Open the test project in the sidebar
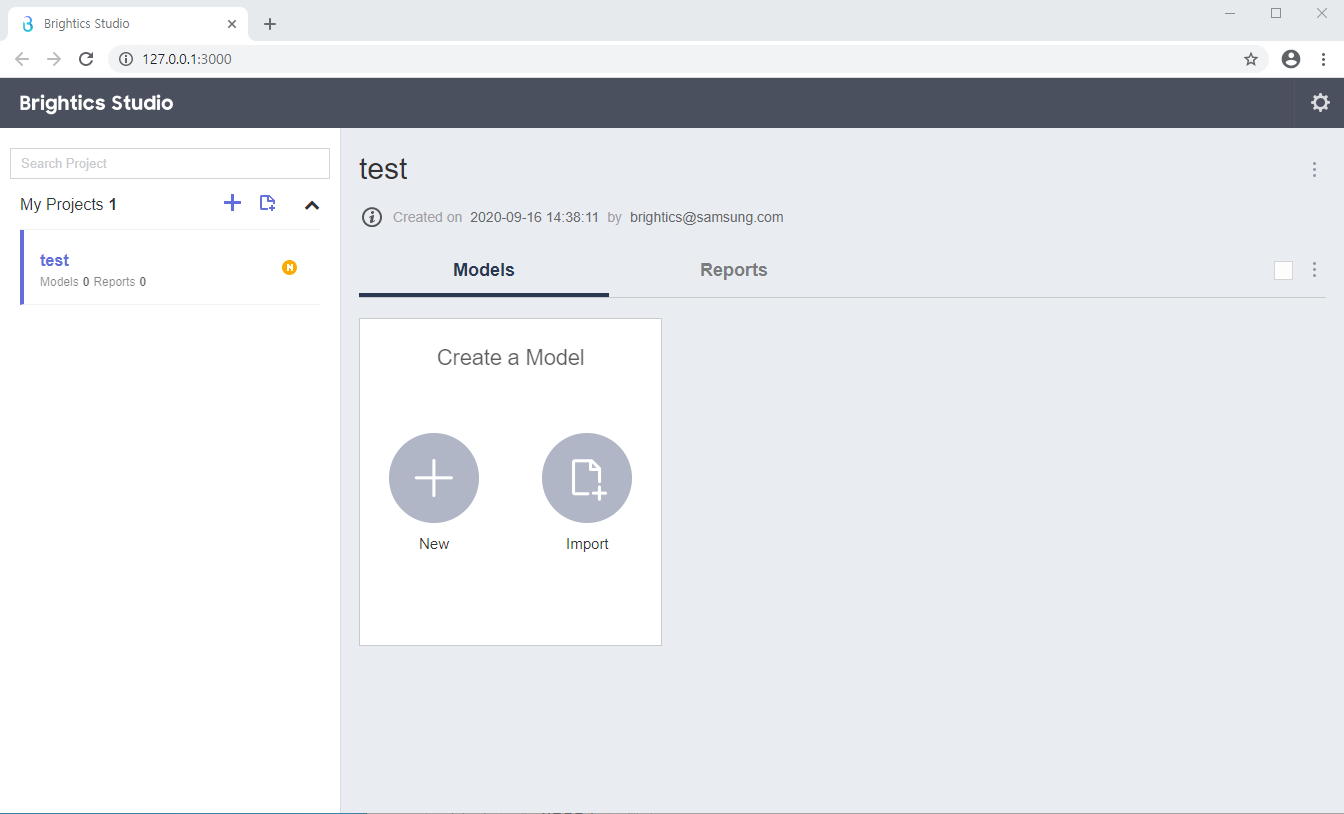The width and height of the screenshot is (1344, 814). (170, 267)
